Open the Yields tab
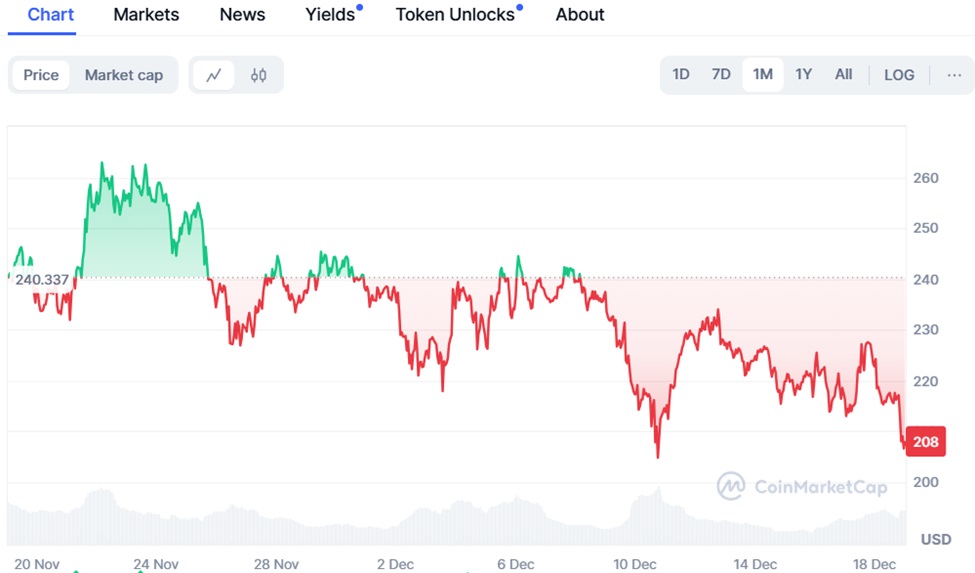Viewport: 975px width, 573px height. point(330,15)
